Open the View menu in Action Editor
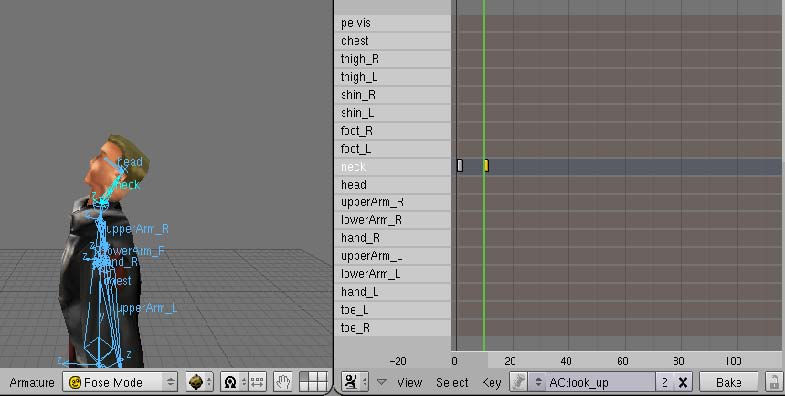 point(409,382)
